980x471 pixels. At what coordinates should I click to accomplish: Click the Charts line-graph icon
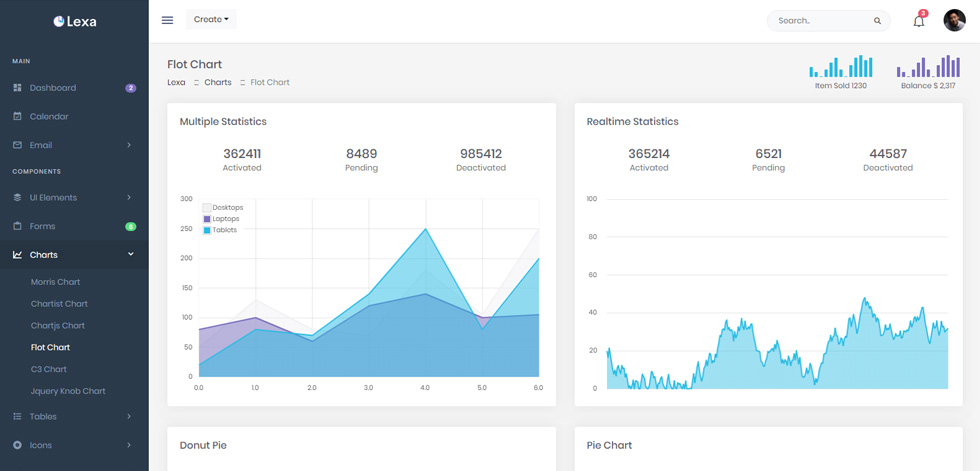coord(18,255)
